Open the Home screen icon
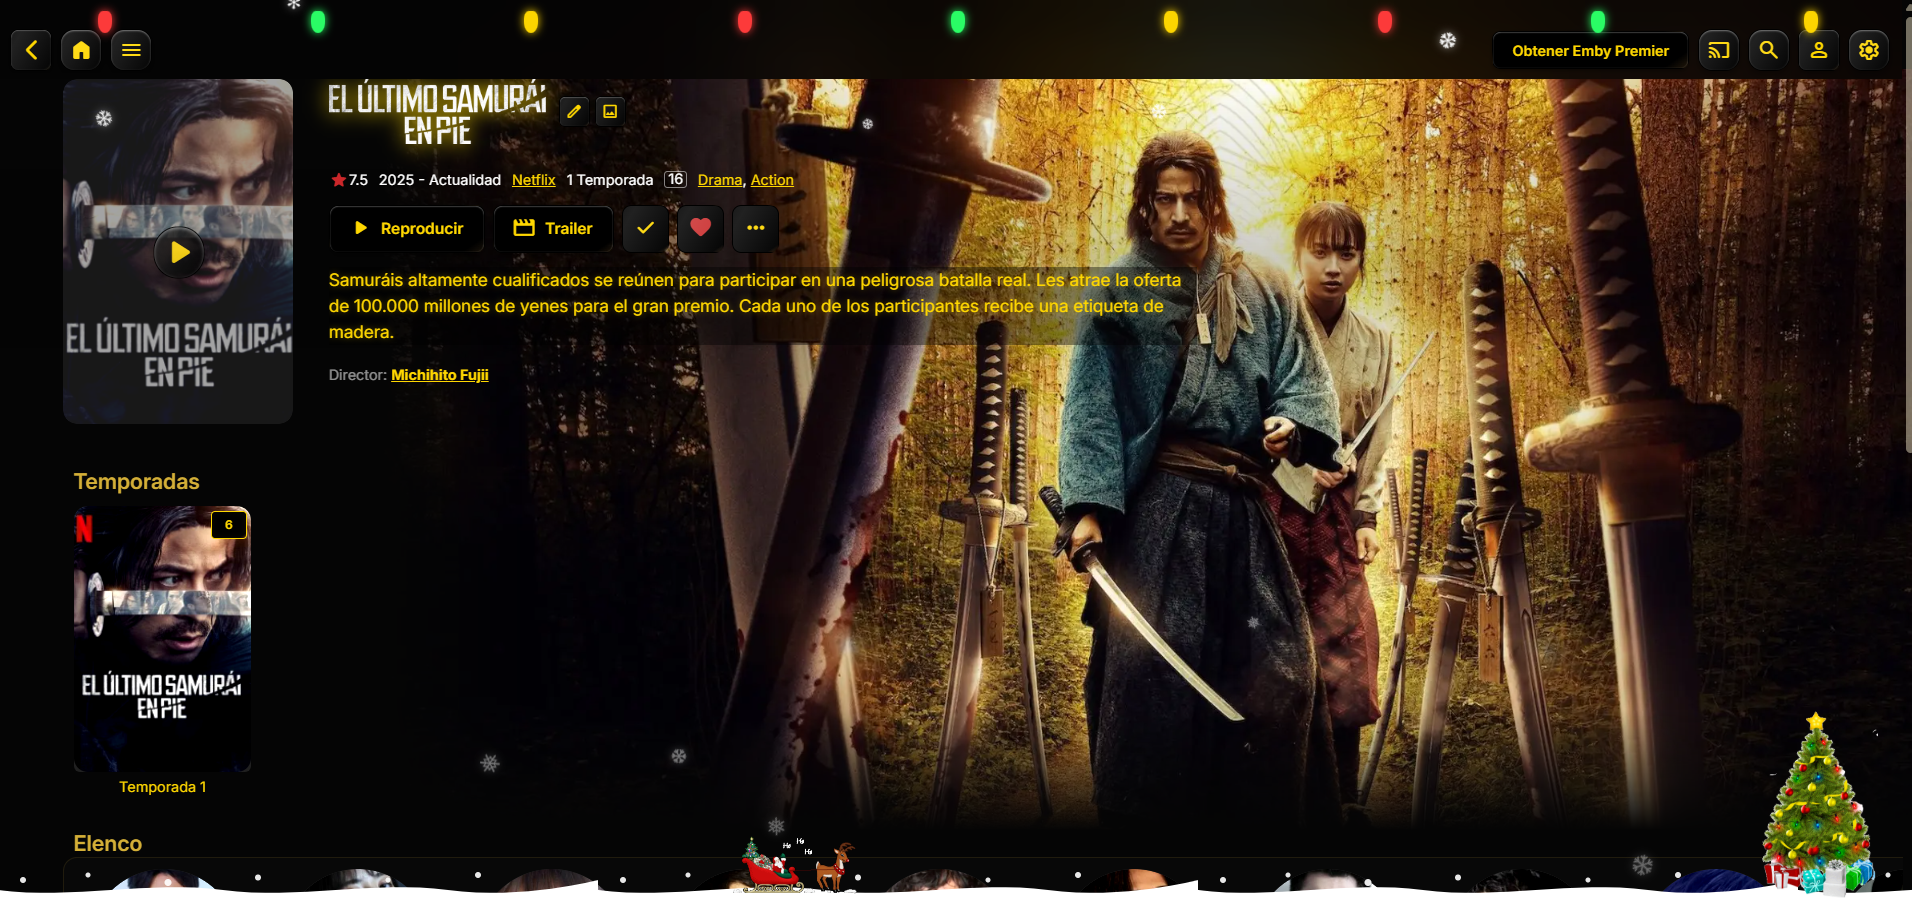The height and width of the screenshot is (910, 1912). point(81,50)
